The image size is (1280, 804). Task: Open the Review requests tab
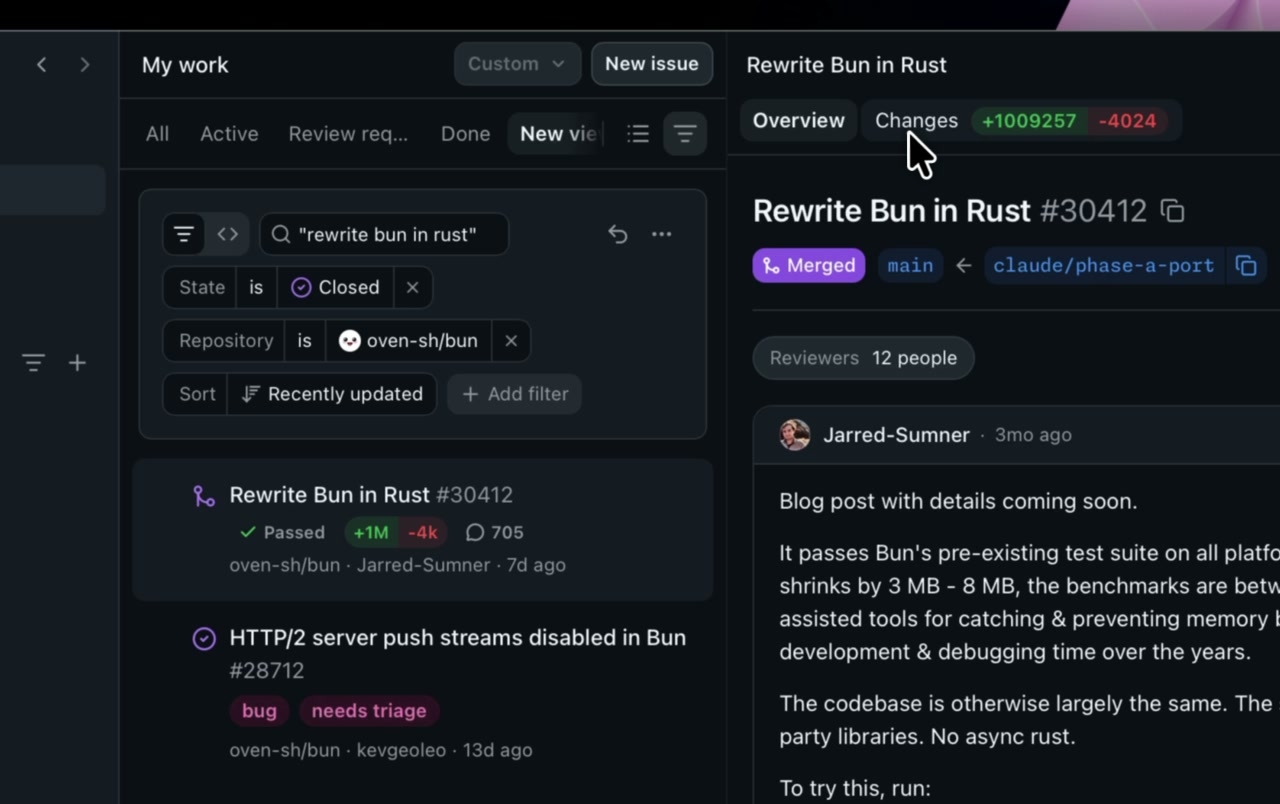point(348,134)
